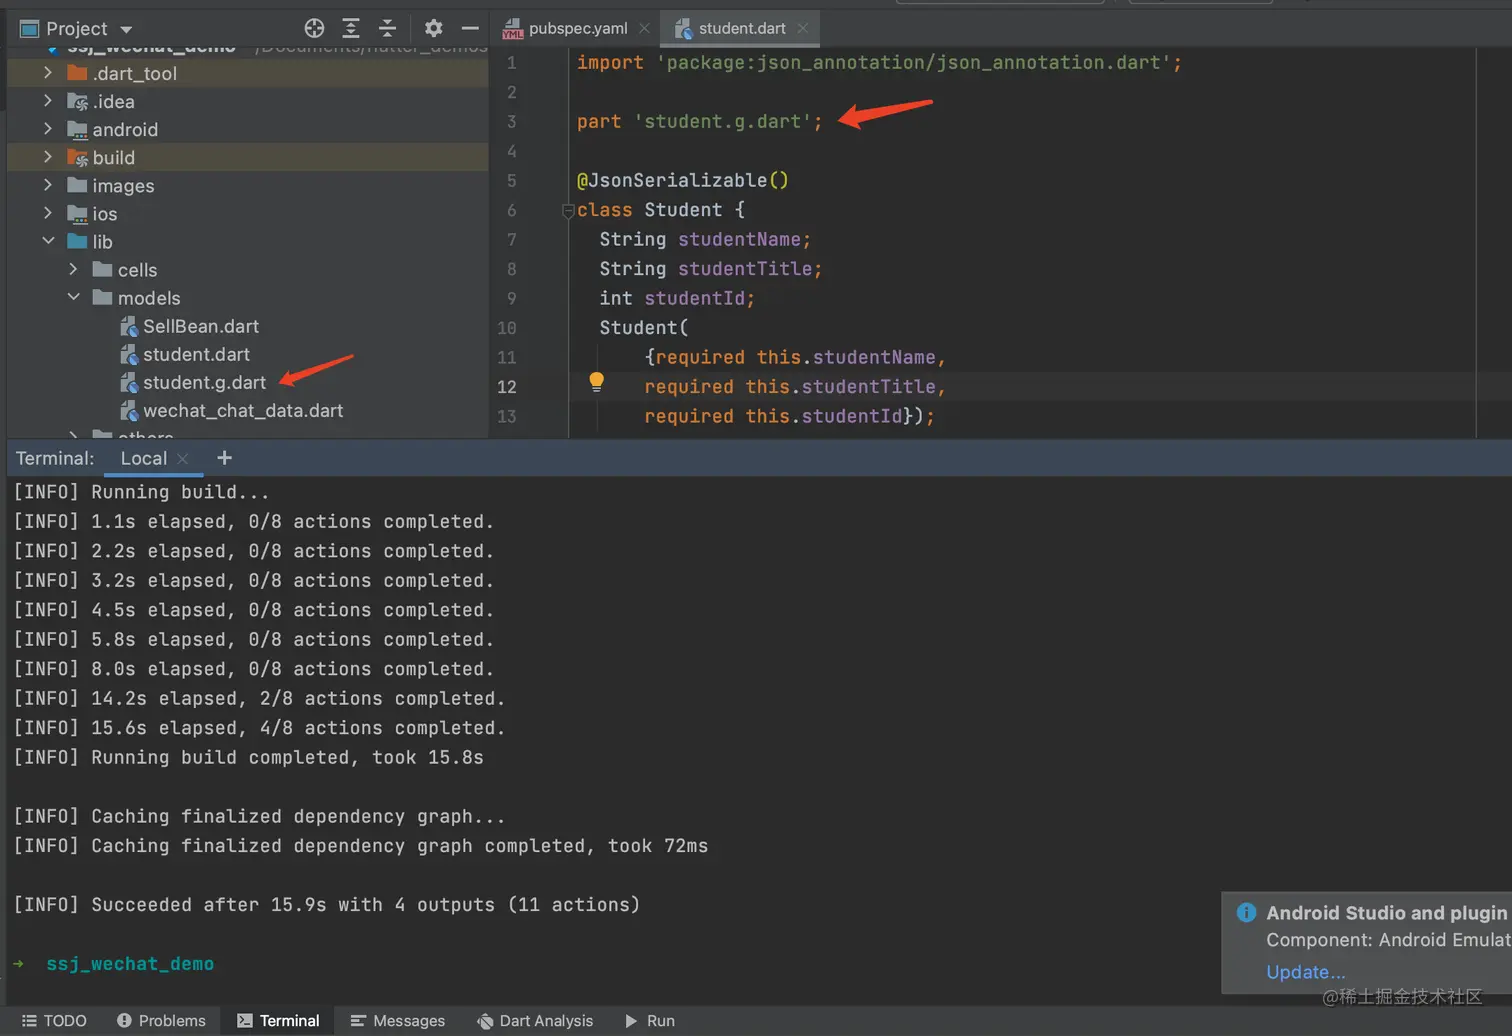Select the android folder icon
1512x1036 pixels.
77,129
